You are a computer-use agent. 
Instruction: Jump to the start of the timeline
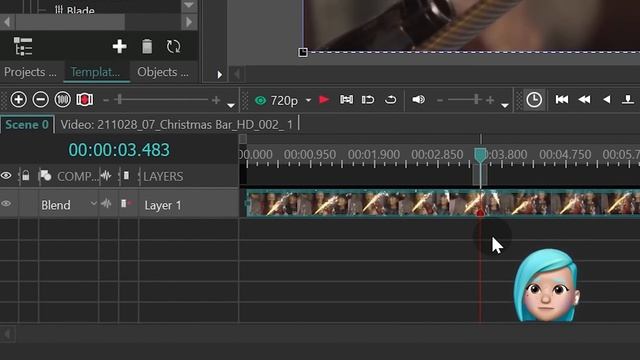pyautogui.click(x=562, y=100)
